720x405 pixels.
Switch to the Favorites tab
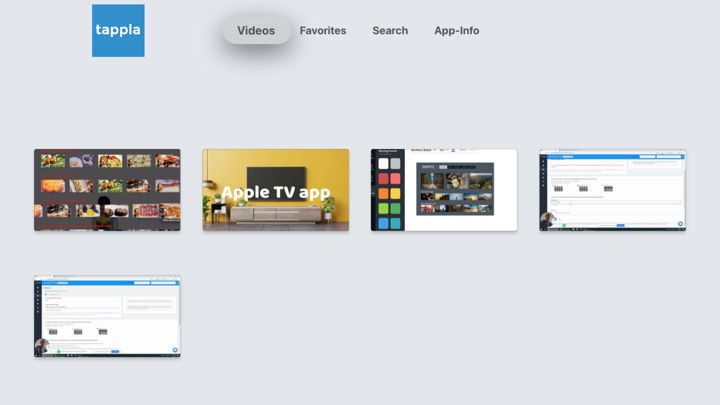pyautogui.click(x=323, y=30)
